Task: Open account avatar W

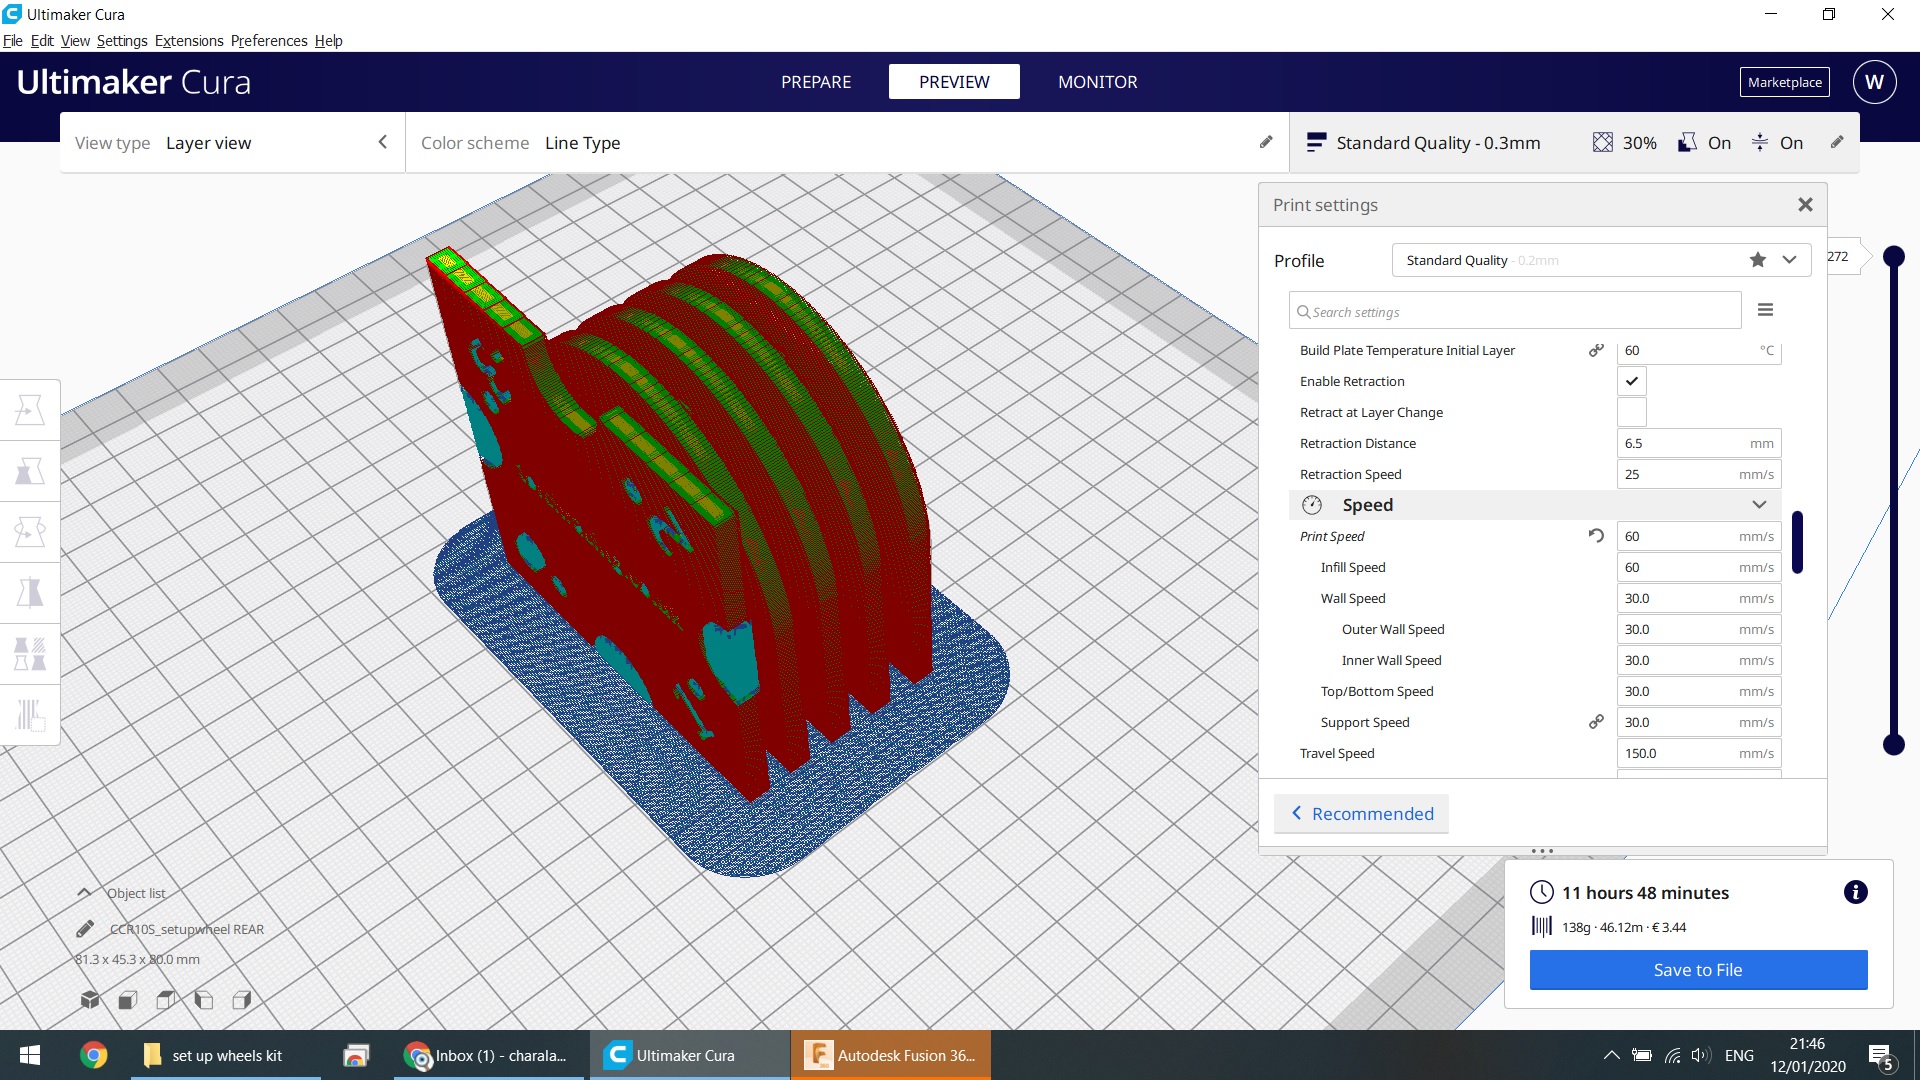Action: click(1875, 82)
